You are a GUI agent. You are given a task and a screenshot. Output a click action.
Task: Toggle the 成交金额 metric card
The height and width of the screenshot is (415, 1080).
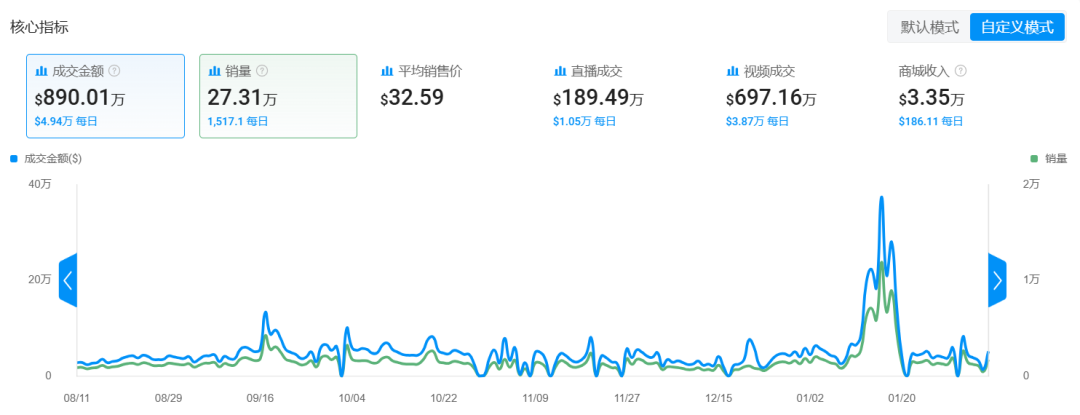coord(105,96)
